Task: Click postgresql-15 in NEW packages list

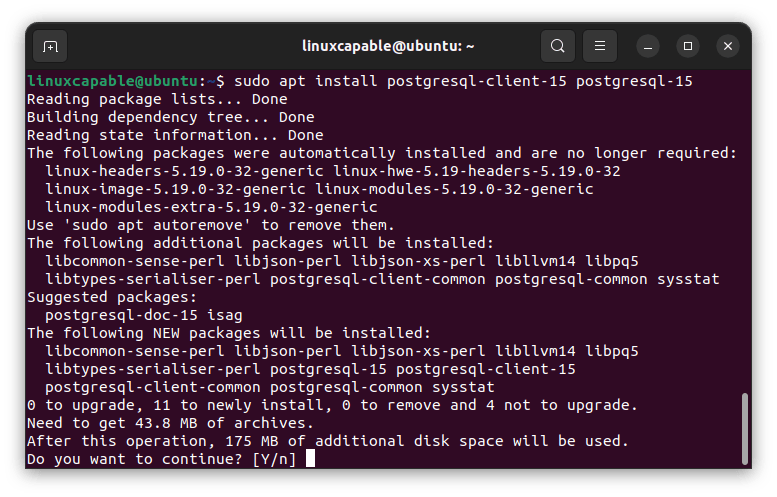Action: tap(328, 369)
